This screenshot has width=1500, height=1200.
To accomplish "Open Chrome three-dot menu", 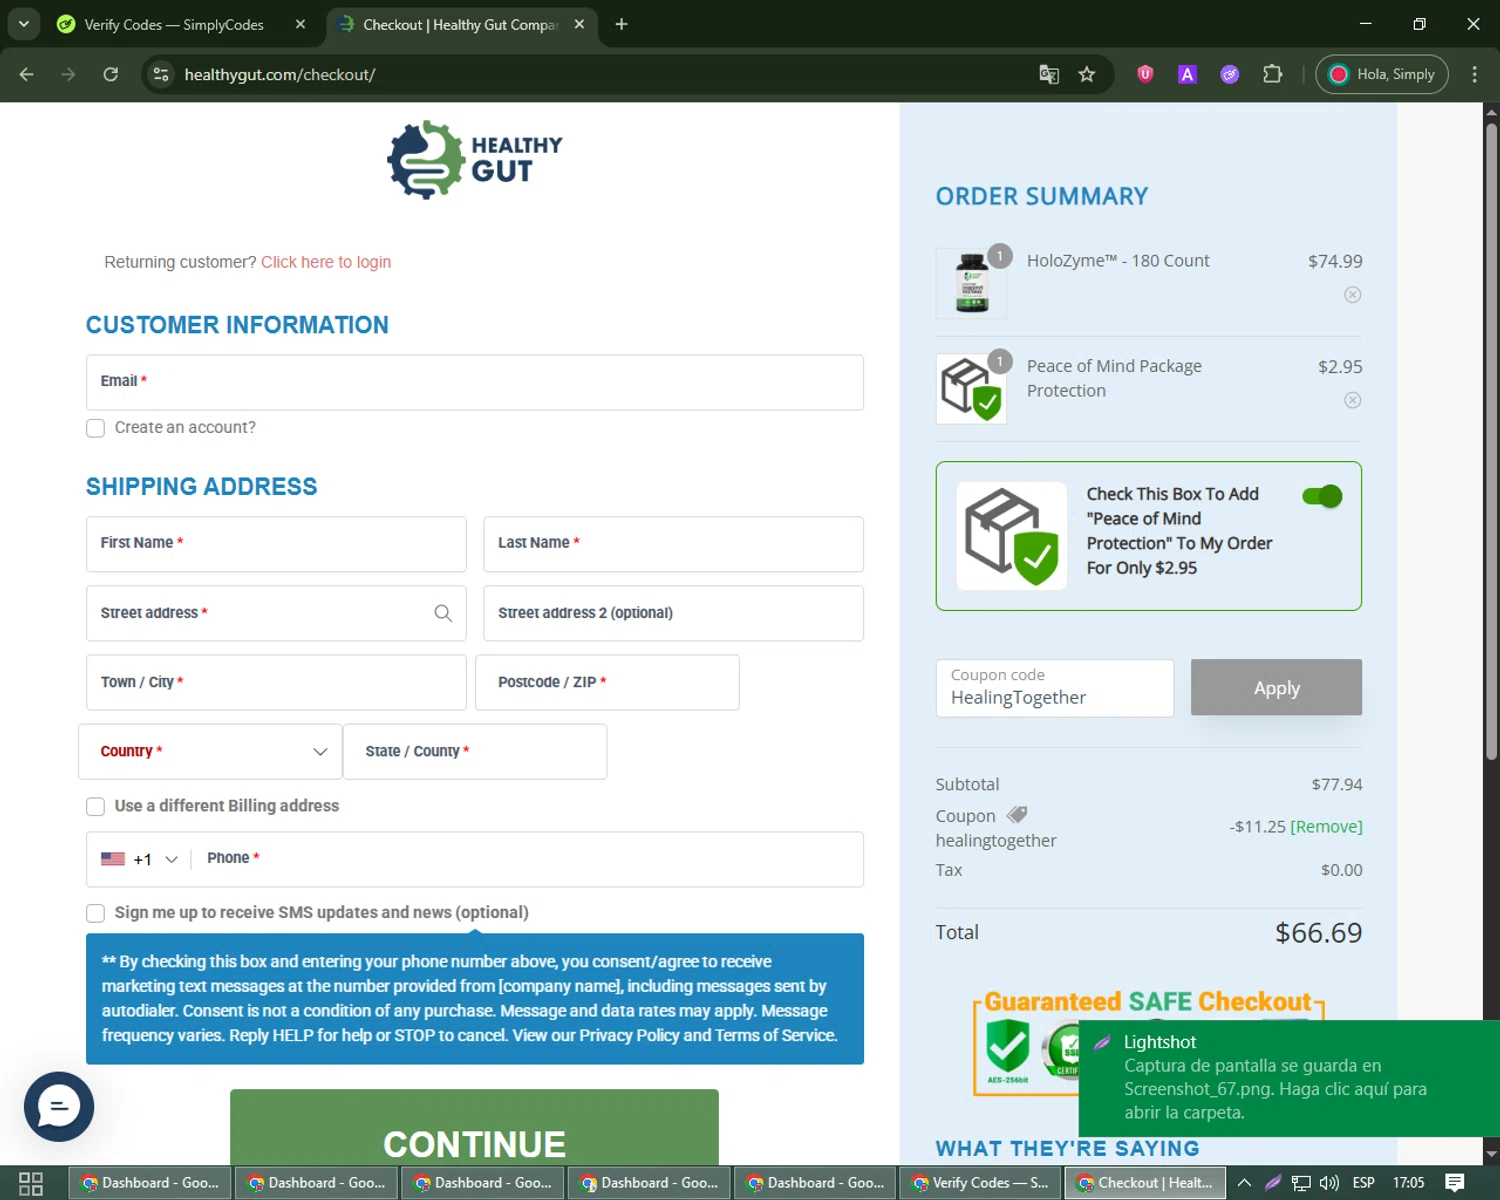I will tap(1474, 74).
